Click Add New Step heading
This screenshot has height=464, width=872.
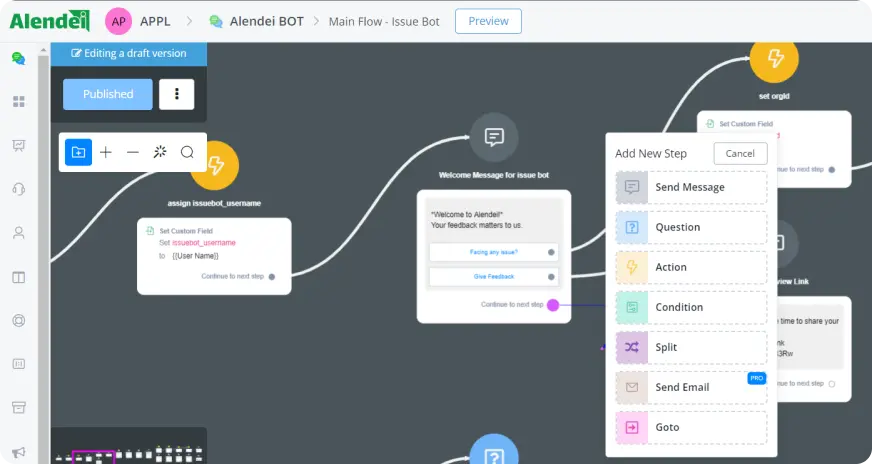coord(651,154)
